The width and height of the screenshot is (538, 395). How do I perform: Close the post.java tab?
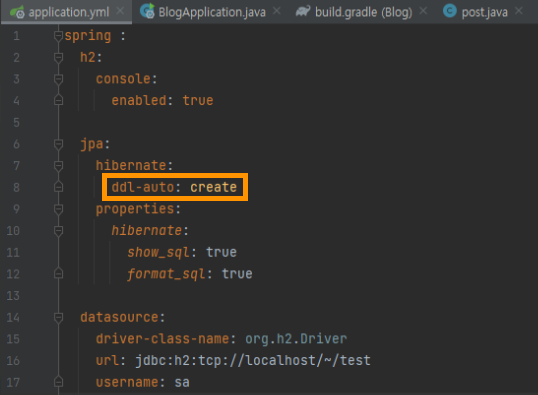tap(519, 11)
